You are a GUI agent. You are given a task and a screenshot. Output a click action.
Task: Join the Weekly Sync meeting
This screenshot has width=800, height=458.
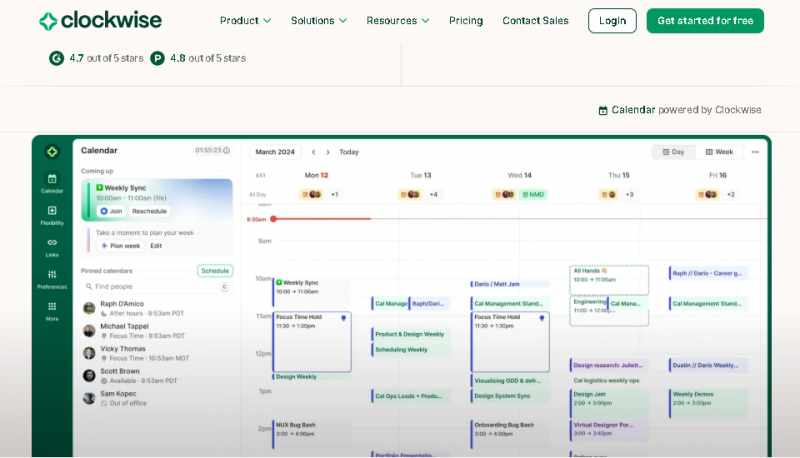pyautogui.click(x=110, y=211)
